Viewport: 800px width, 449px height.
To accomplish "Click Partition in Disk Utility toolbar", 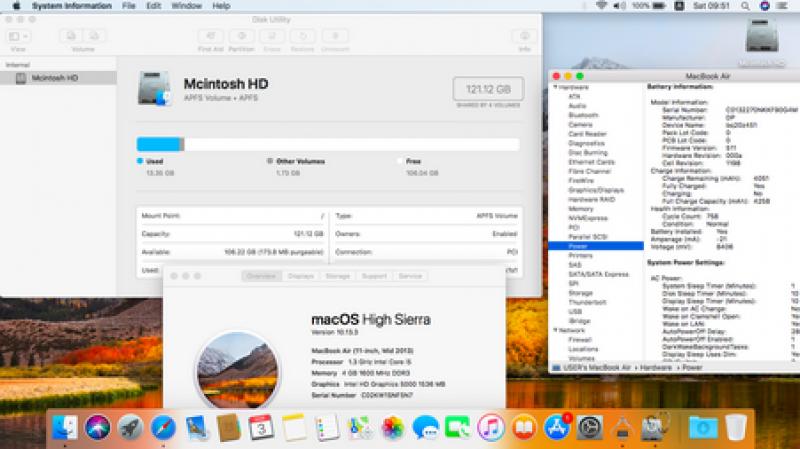I will [241, 36].
